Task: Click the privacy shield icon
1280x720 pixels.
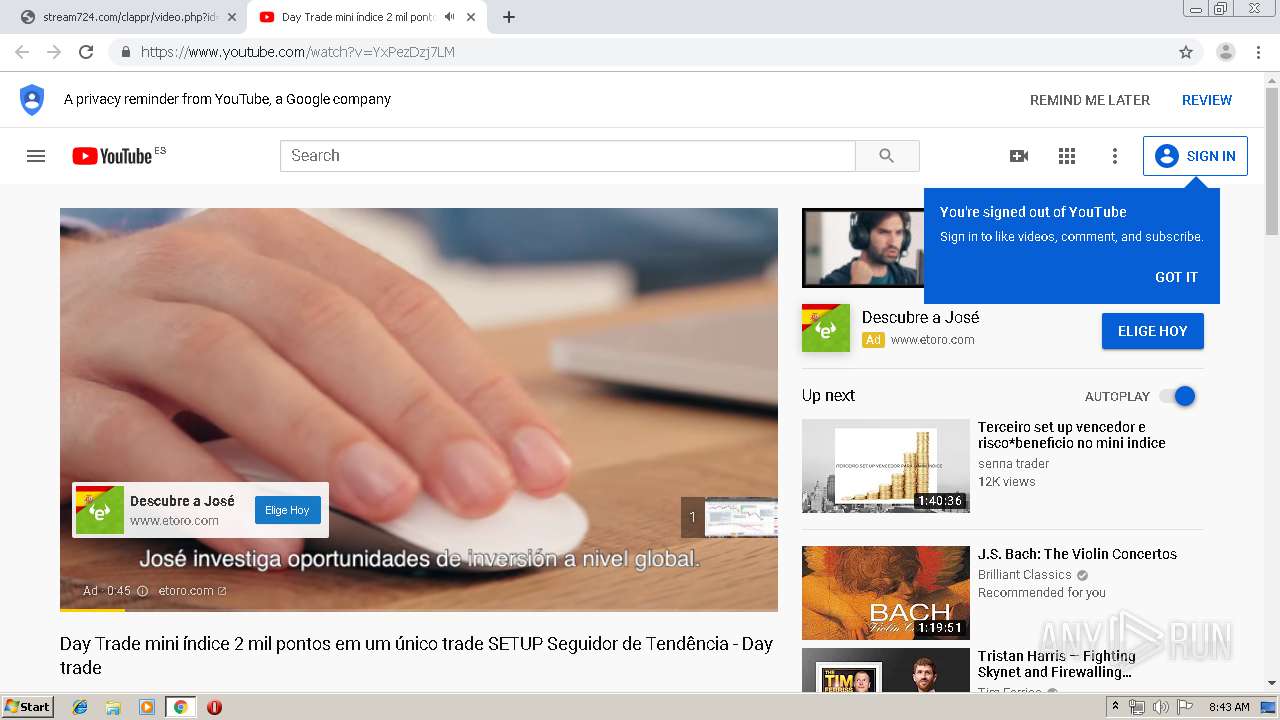Action: [x=32, y=100]
